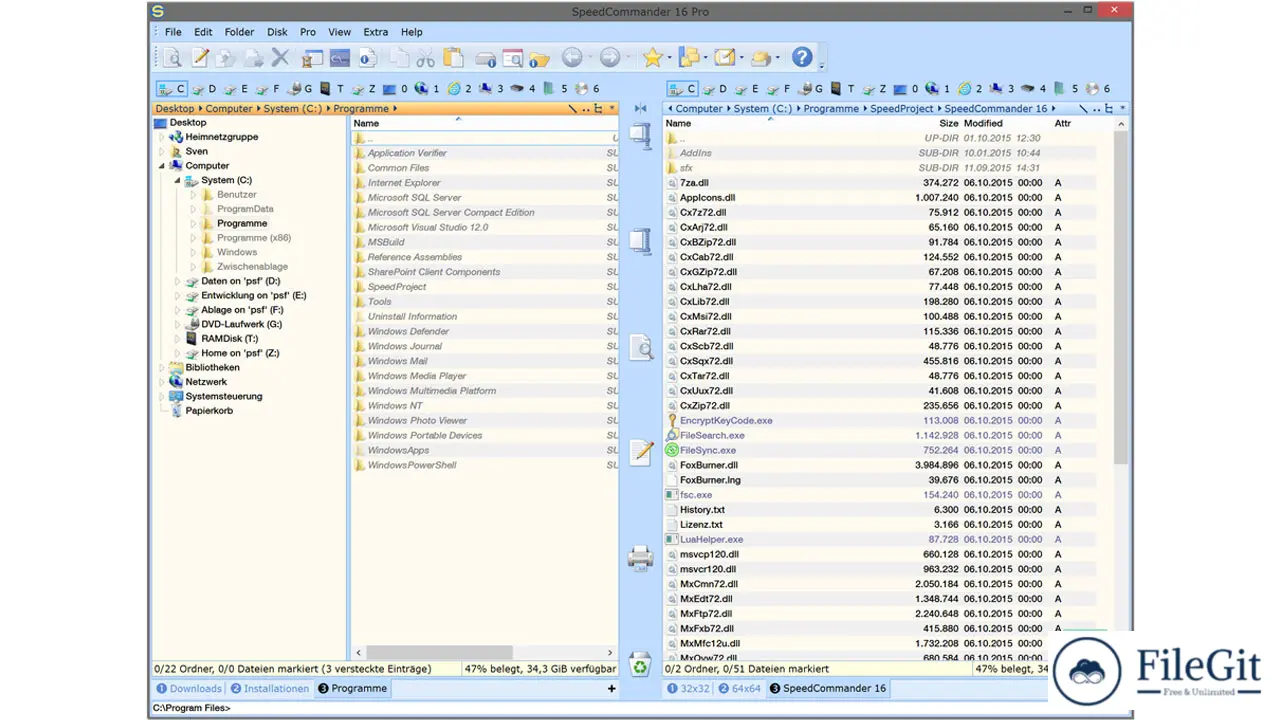Select Programme (x86) in the tree

click(x=254, y=238)
